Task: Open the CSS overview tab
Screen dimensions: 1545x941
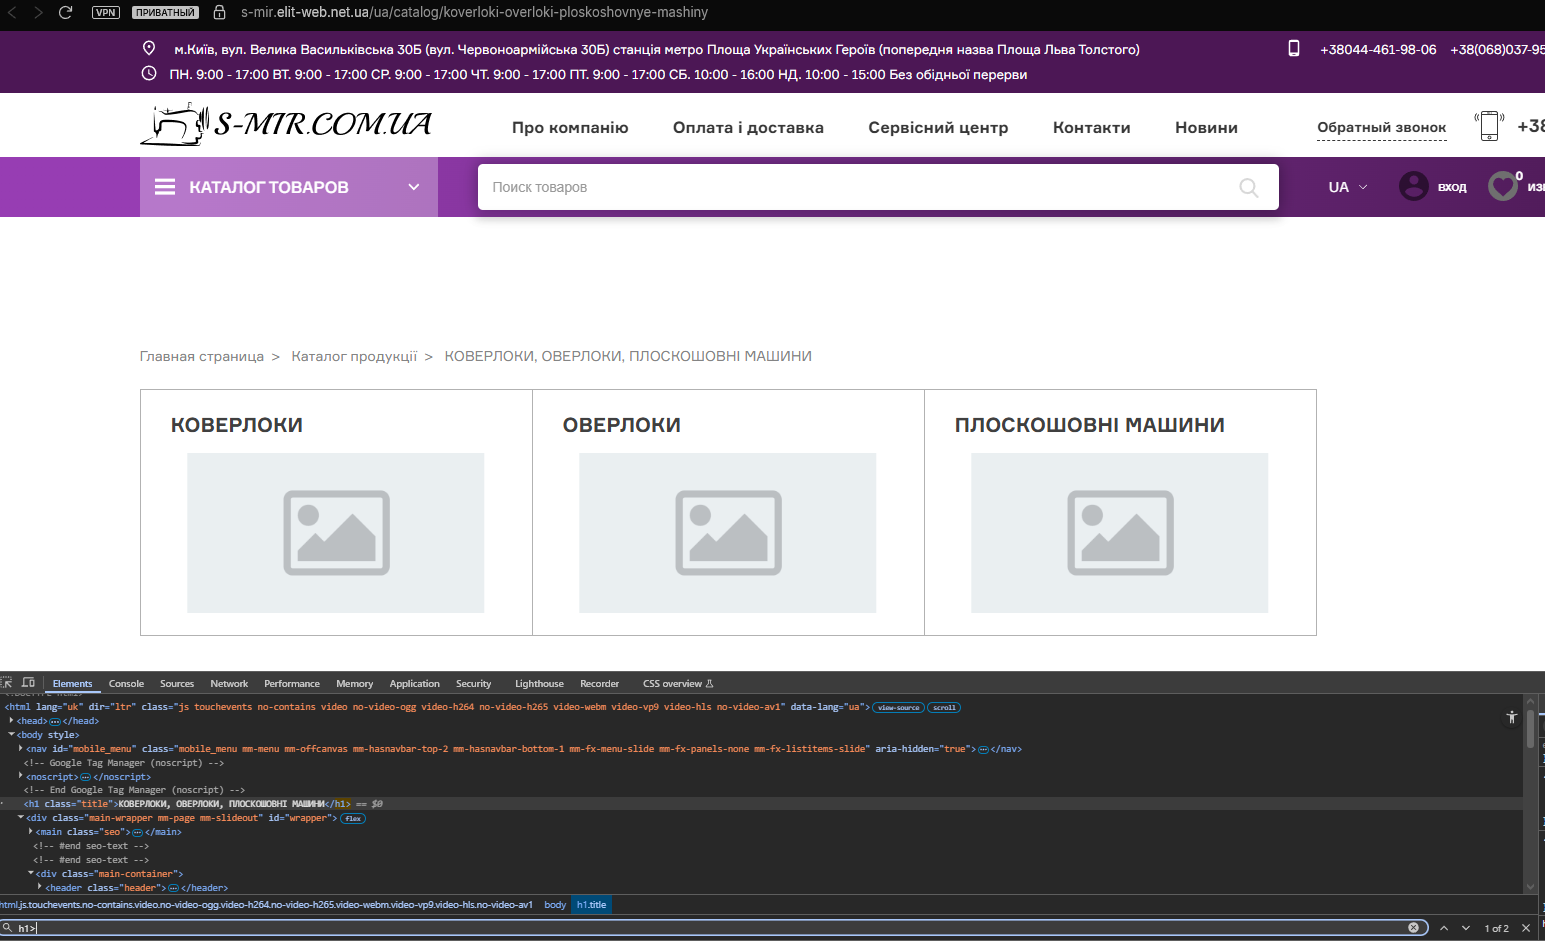Action: click(678, 684)
